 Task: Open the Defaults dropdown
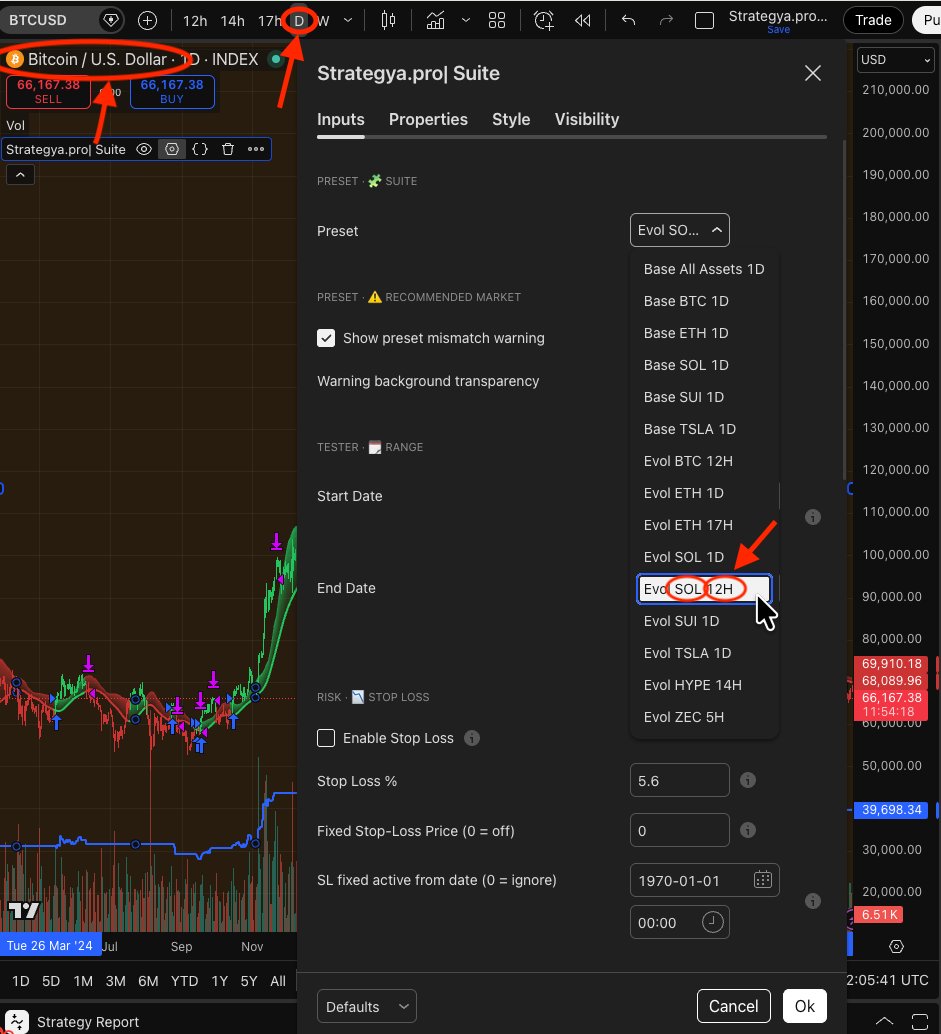367,1006
